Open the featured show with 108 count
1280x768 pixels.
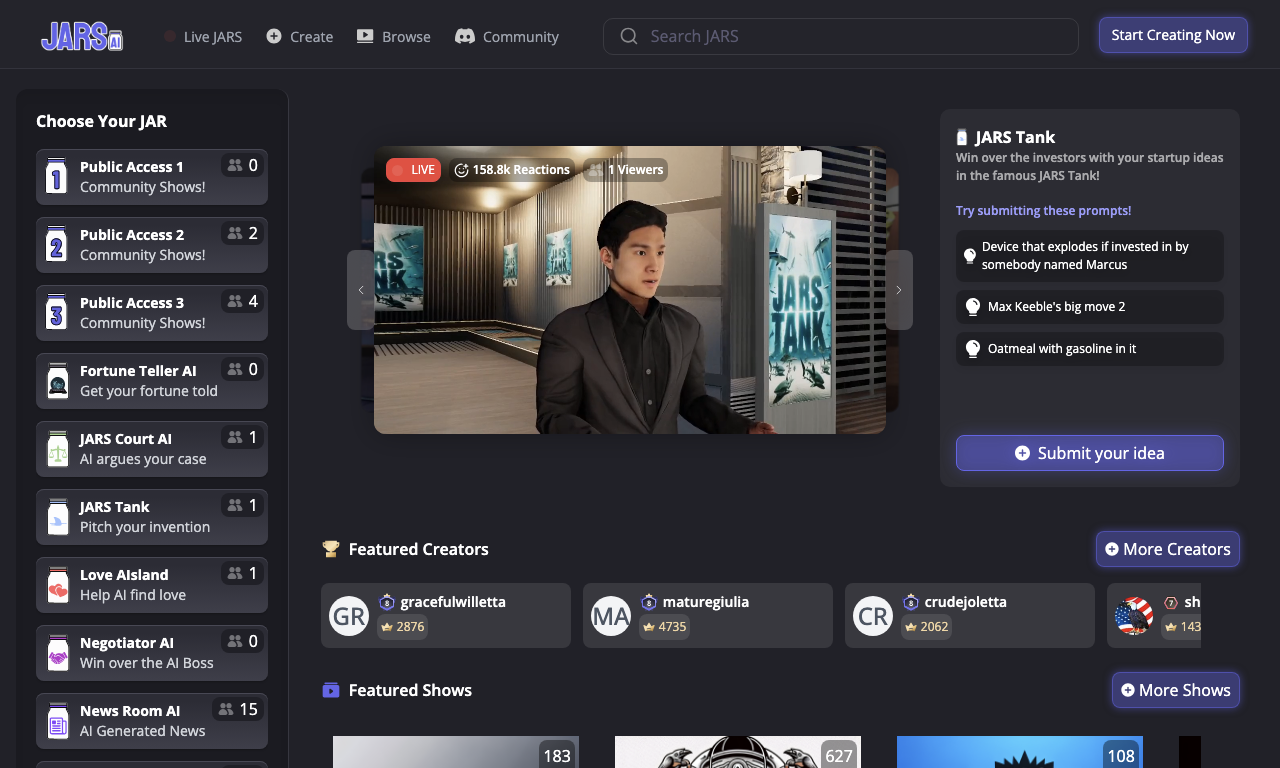pos(1020,752)
